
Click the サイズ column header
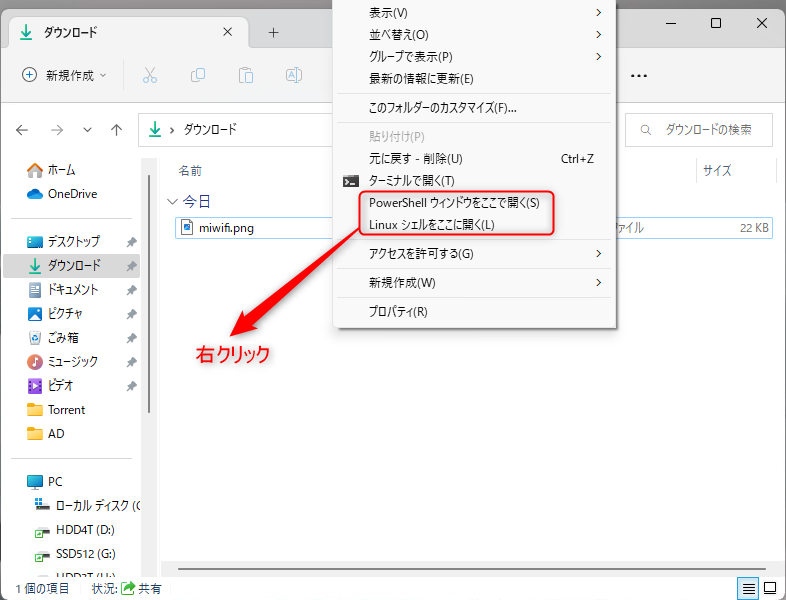[x=717, y=171]
